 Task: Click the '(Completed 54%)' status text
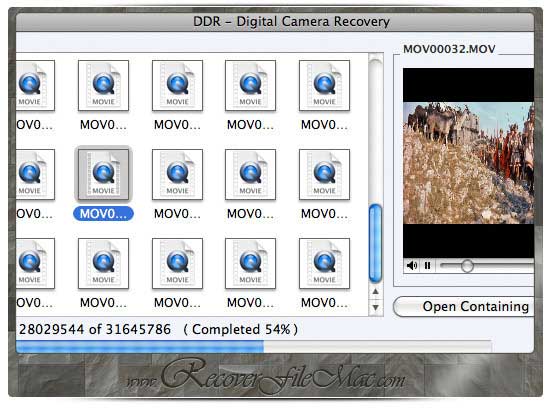[x=240, y=329]
